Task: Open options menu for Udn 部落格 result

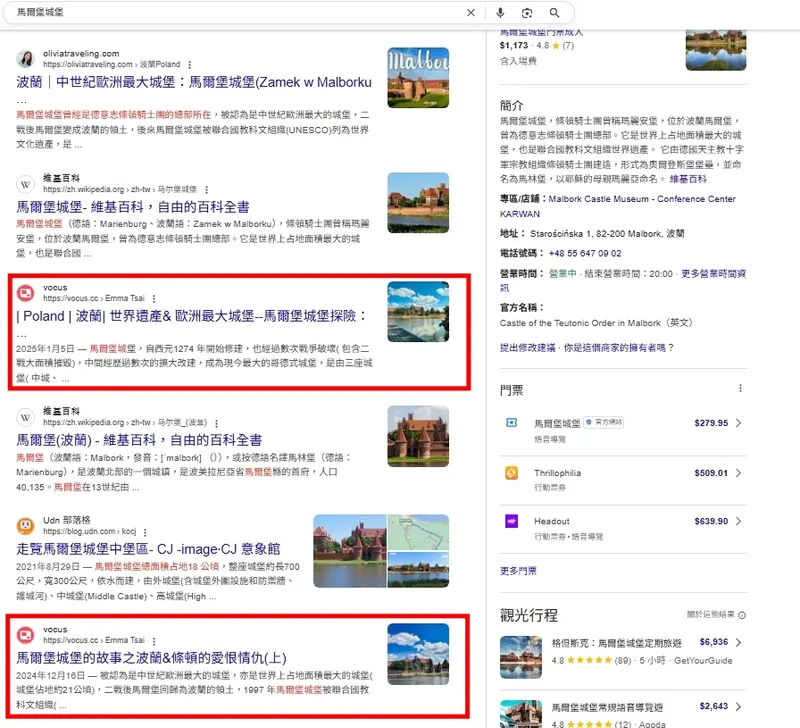Action: pos(145,532)
